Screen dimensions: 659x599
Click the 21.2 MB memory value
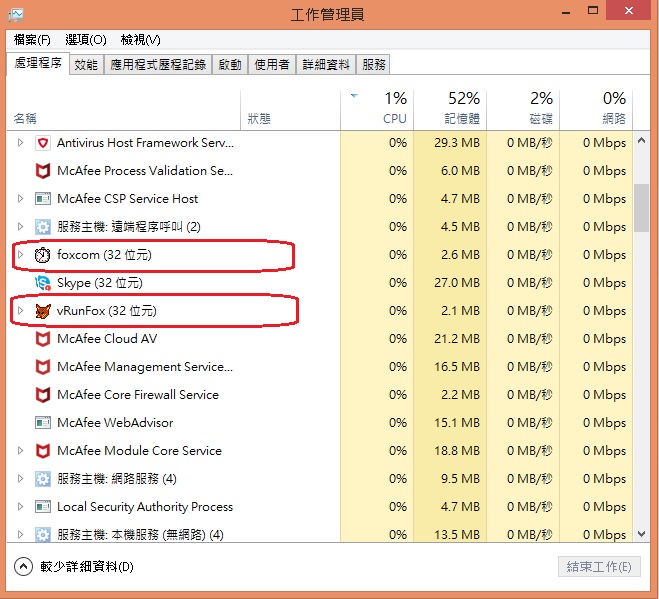click(x=457, y=339)
